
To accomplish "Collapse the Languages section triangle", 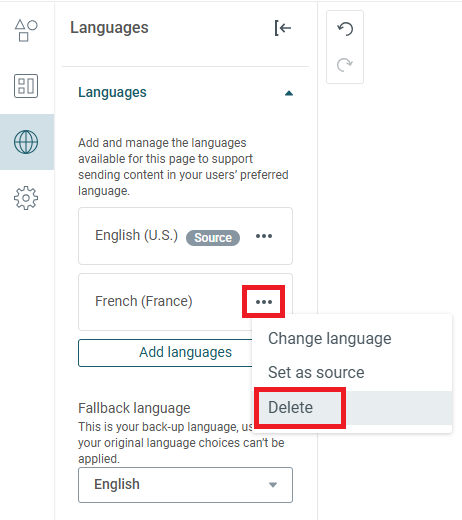I will pos(289,93).
